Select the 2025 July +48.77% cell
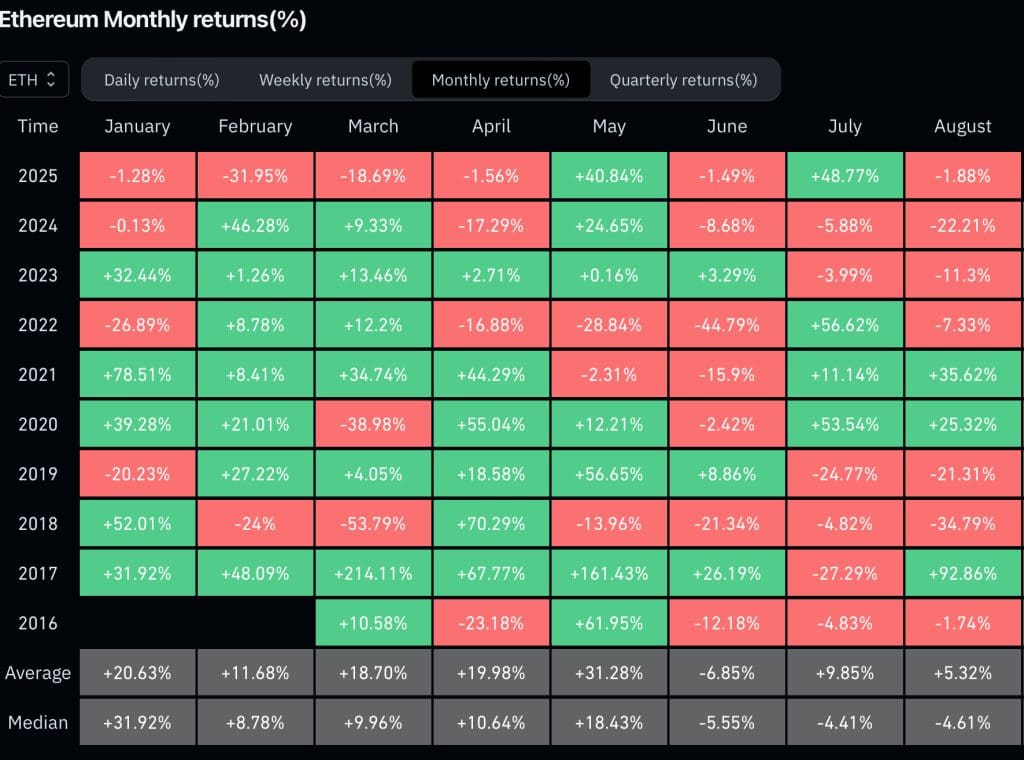 (845, 175)
